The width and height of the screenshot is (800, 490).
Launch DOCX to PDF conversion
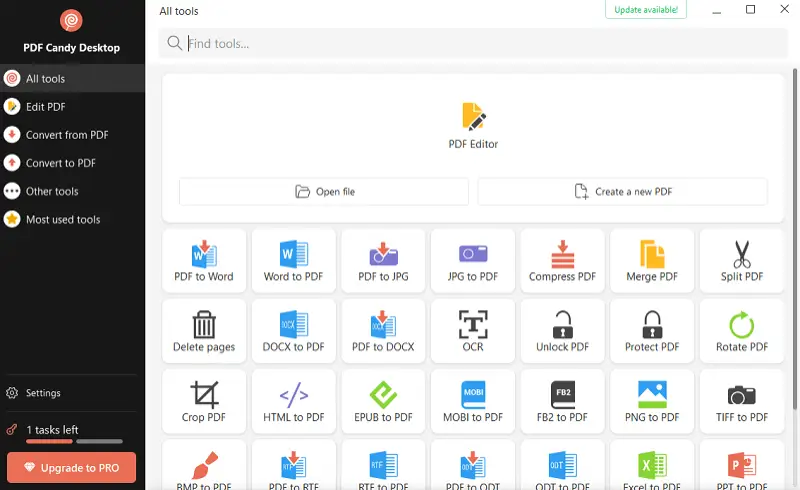[293, 331]
